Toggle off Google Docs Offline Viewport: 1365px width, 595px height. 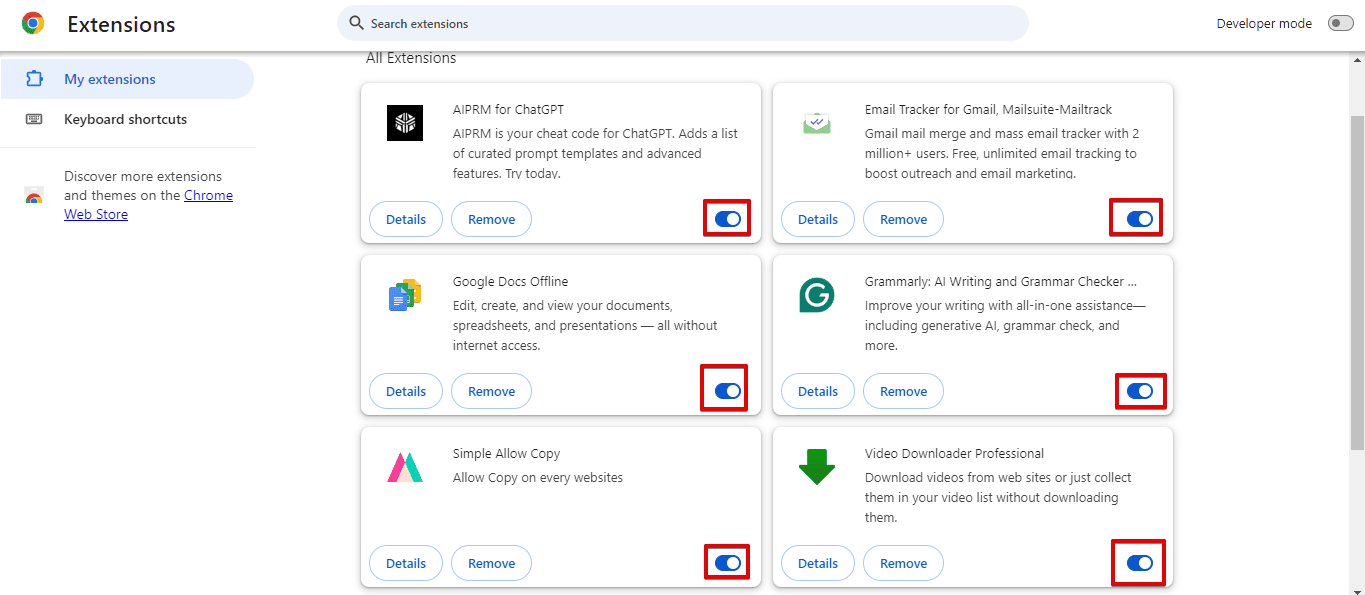(728, 391)
